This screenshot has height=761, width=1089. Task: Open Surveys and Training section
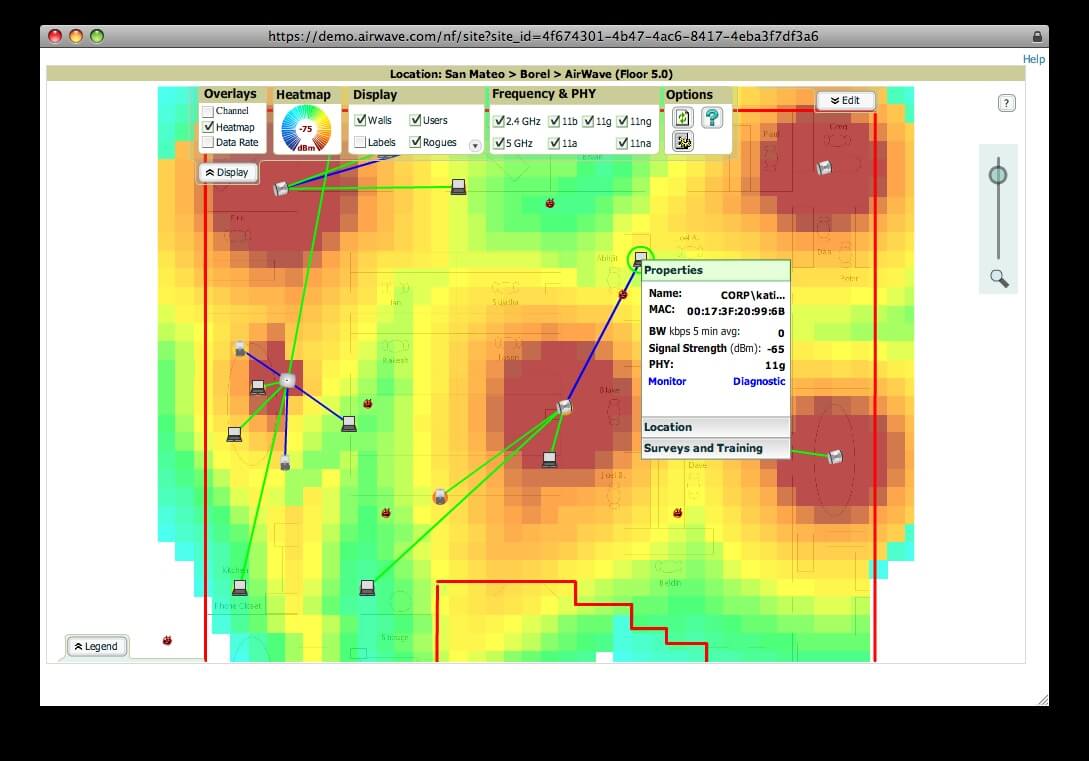point(715,448)
